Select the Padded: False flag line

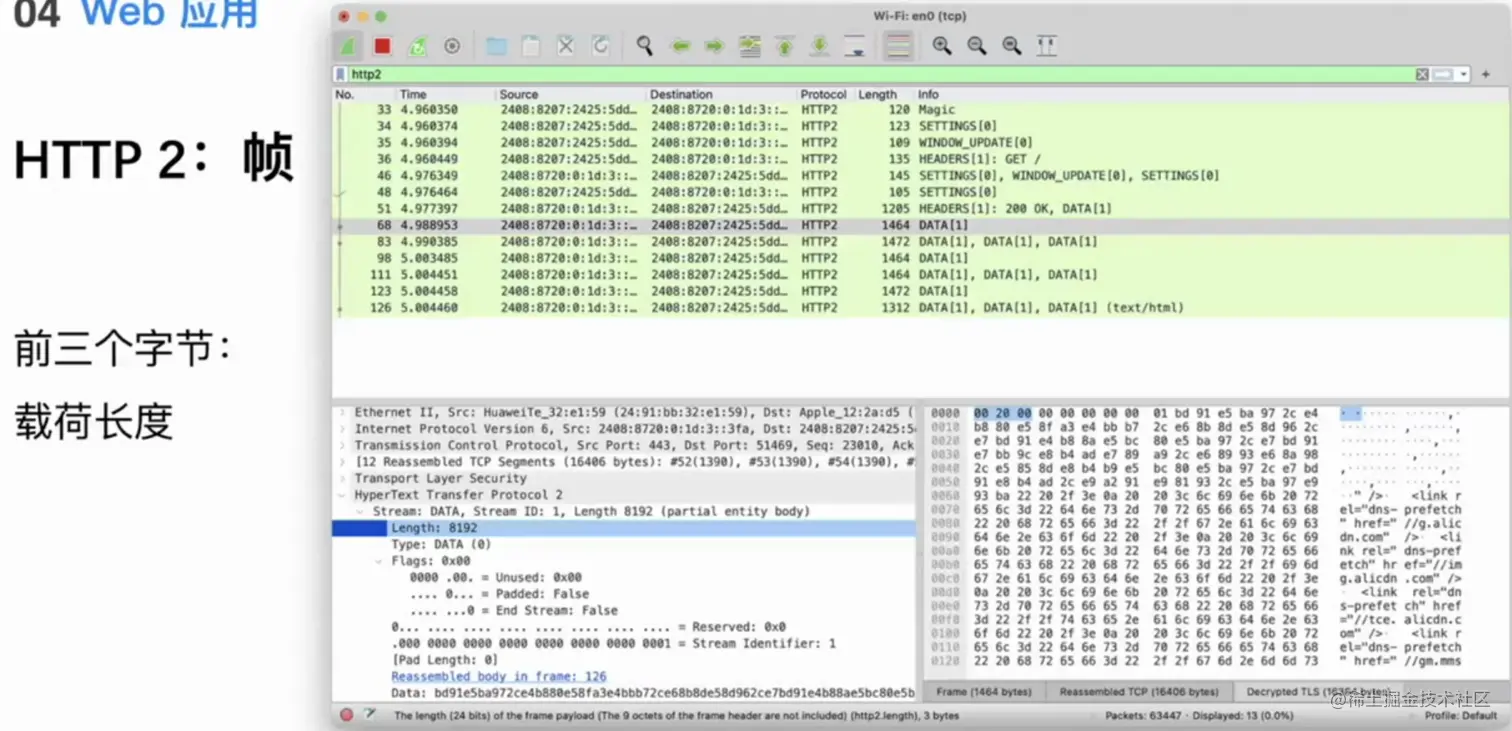[499, 594]
